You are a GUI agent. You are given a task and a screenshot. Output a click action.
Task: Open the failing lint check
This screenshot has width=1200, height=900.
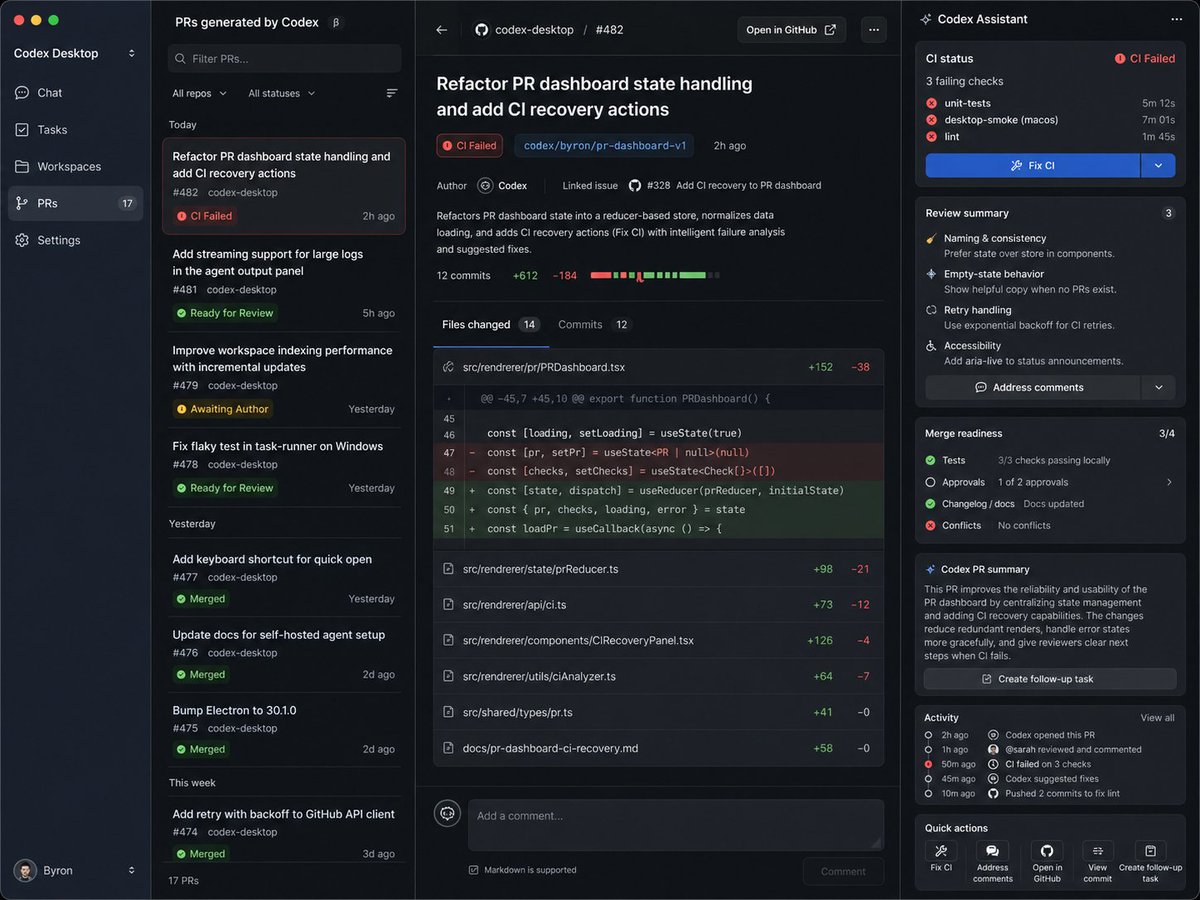point(1050,137)
